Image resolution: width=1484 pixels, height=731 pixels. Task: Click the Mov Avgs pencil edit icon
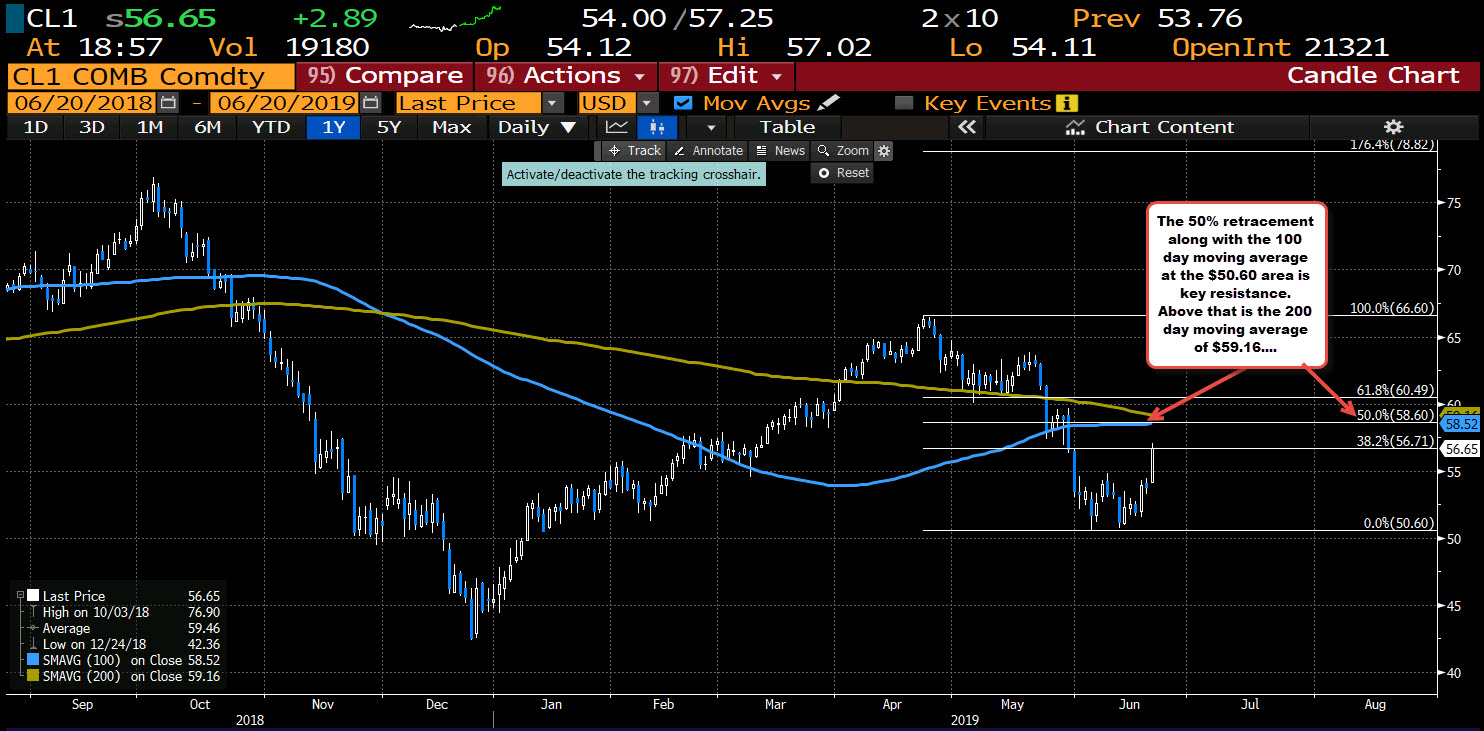point(828,103)
